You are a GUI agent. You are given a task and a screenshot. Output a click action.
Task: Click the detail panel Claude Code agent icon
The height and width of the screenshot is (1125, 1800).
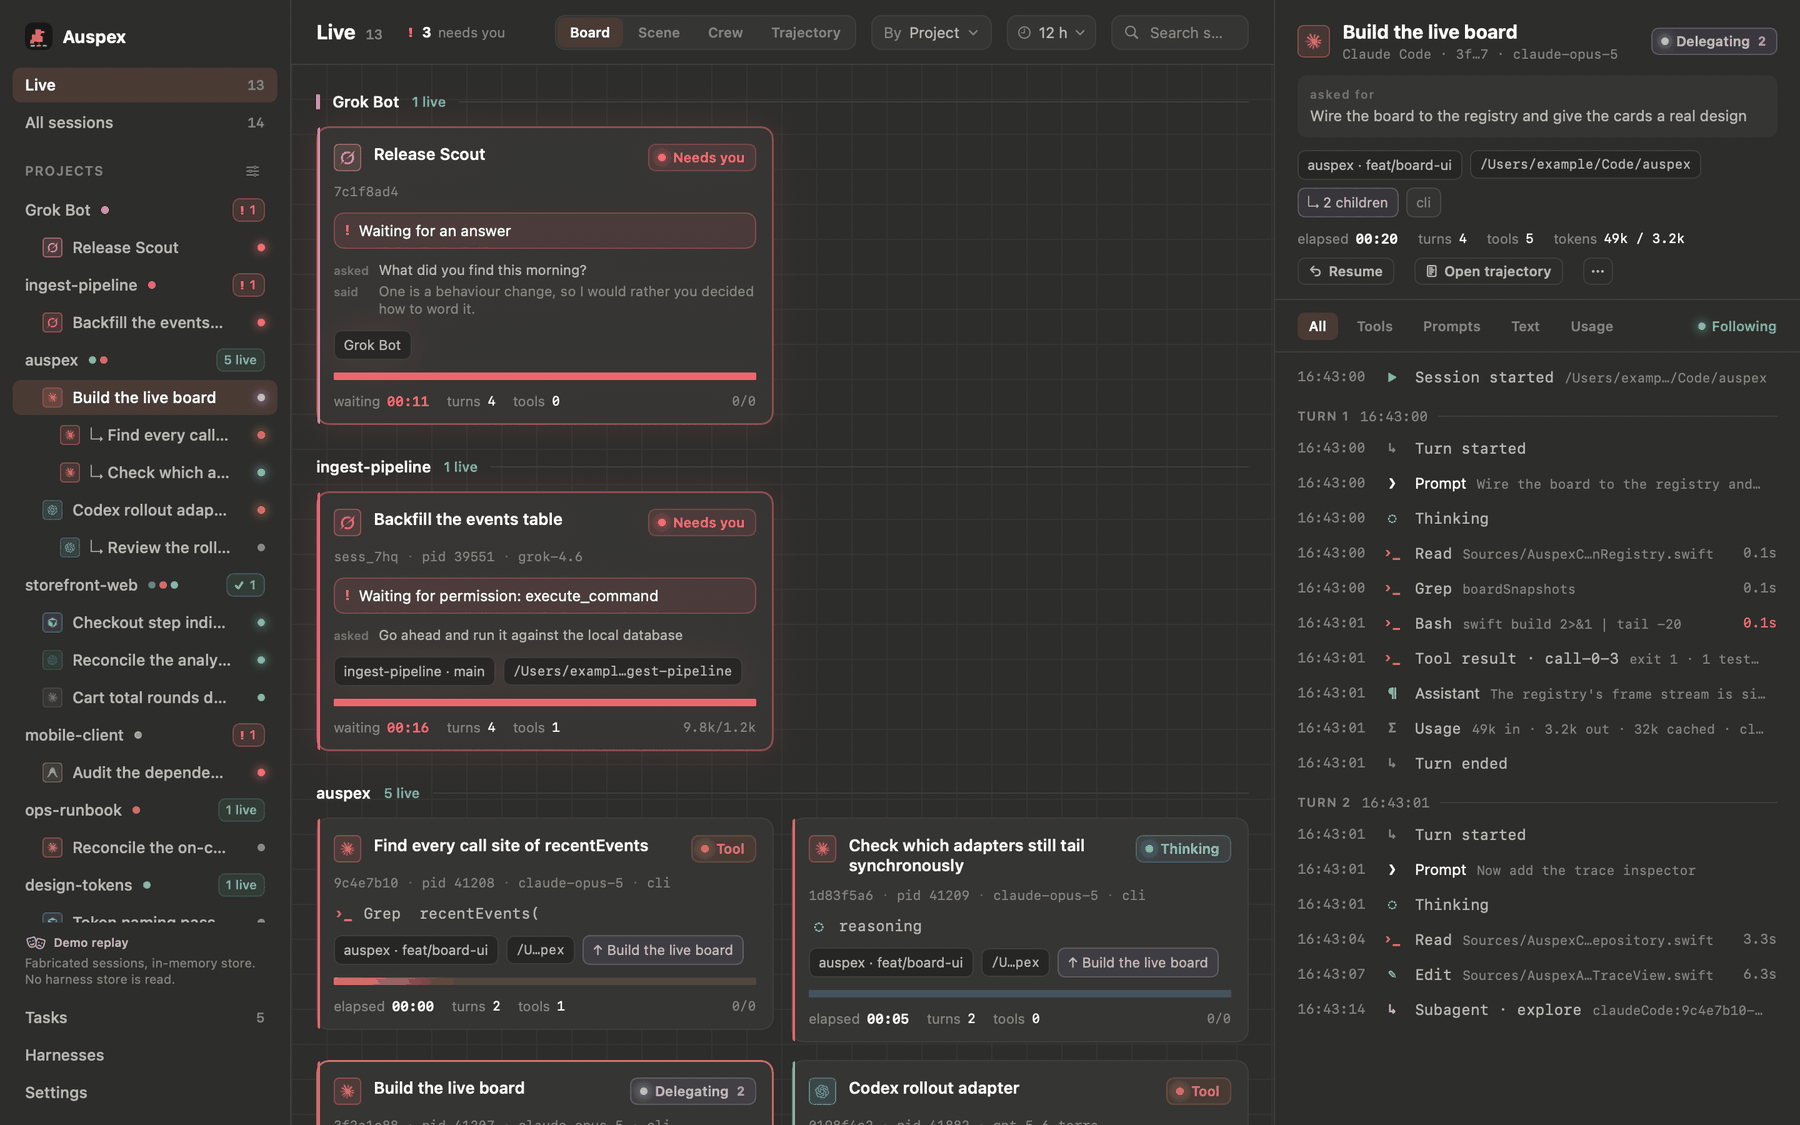(x=1313, y=41)
